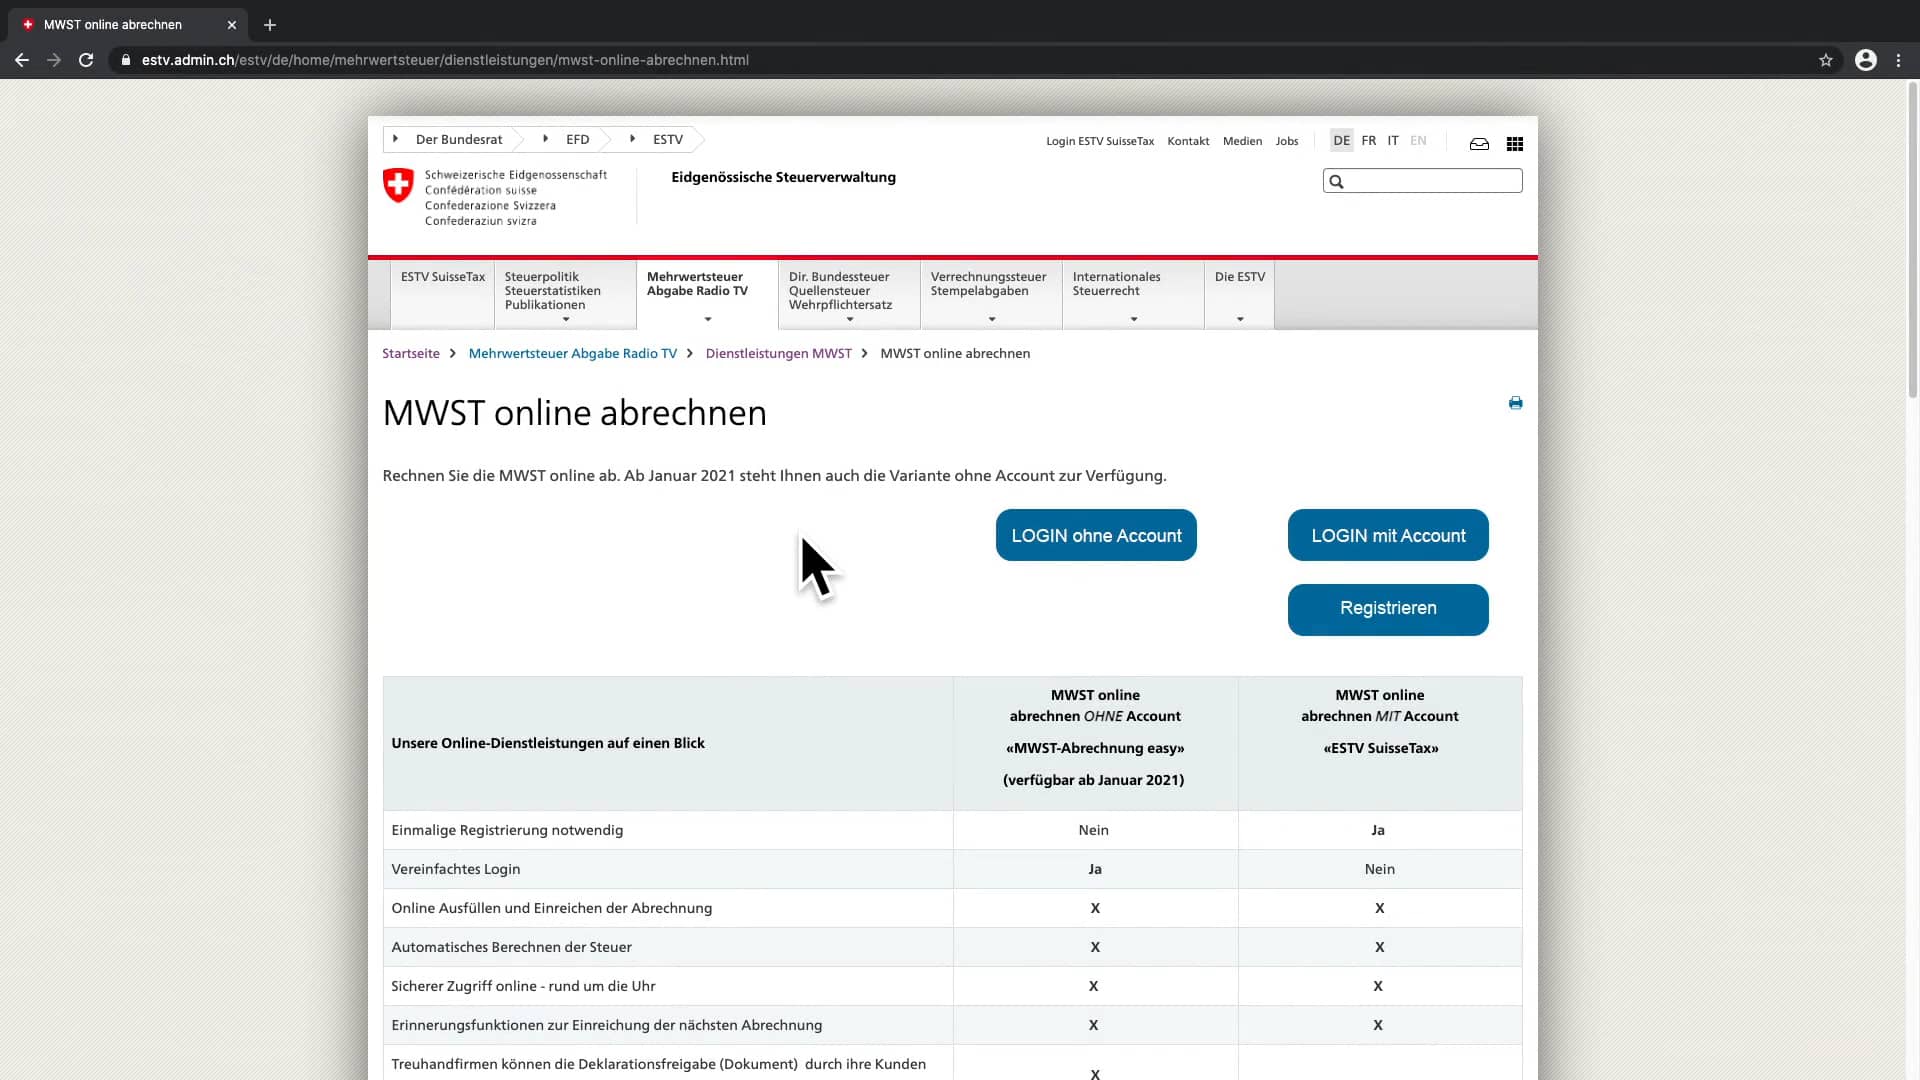
Task: Expand the Die ESTV dropdown chevron
Action: 1239,317
